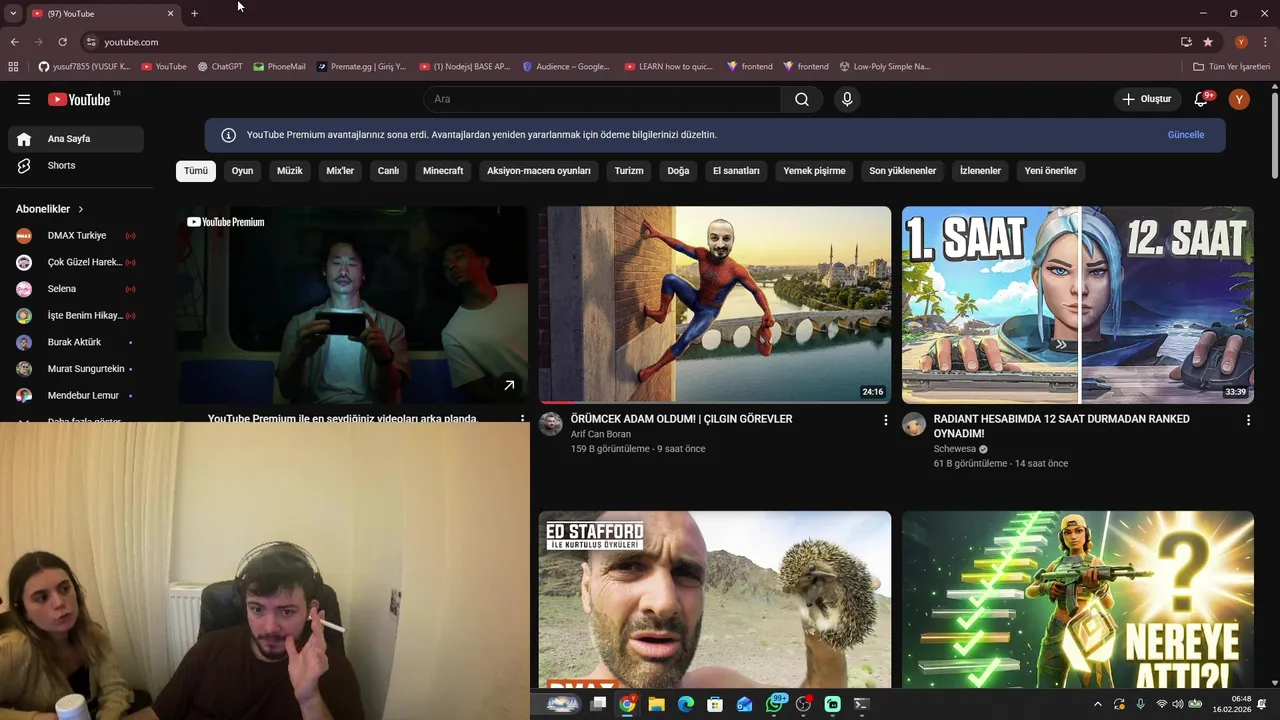Select the Canlı filter chip
This screenshot has height=720, width=1280.
click(x=388, y=171)
